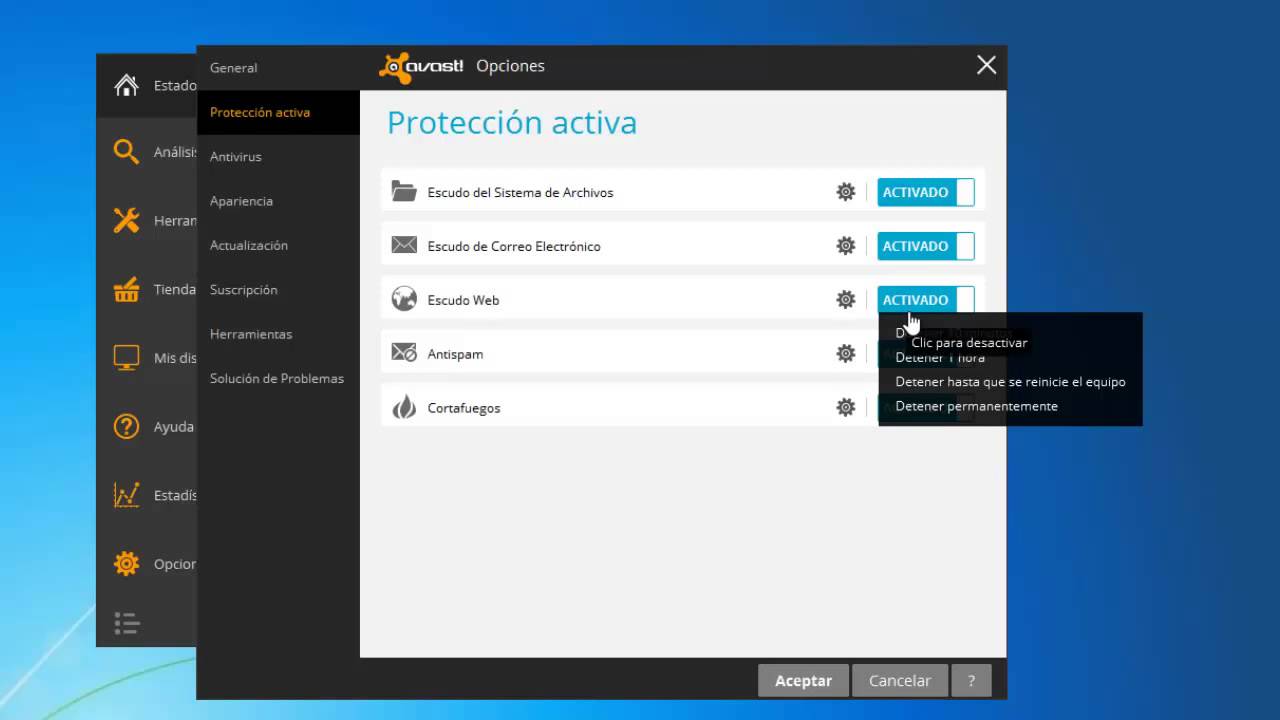This screenshot has height=720, width=1280.
Task: Open the Mis dispositivos monitor icon
Action: click(x=126, y=358)
